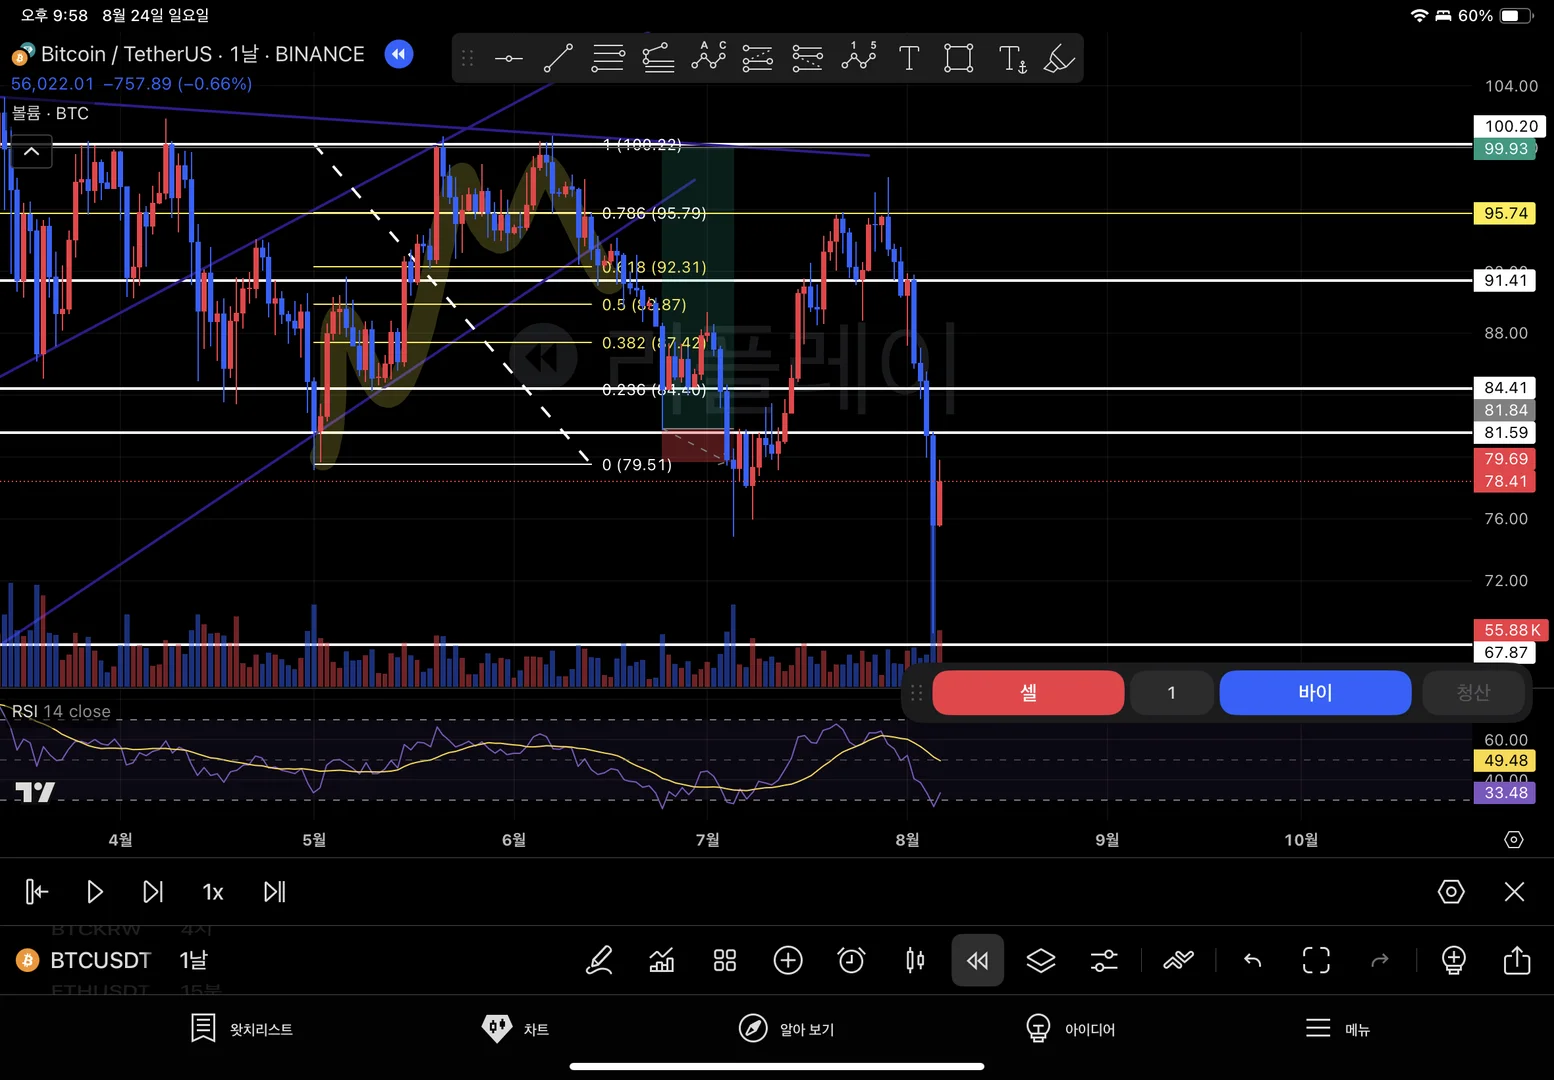
Task: Choose the Short Position tool
Action: pyautogui.click(x=808, y=58)
